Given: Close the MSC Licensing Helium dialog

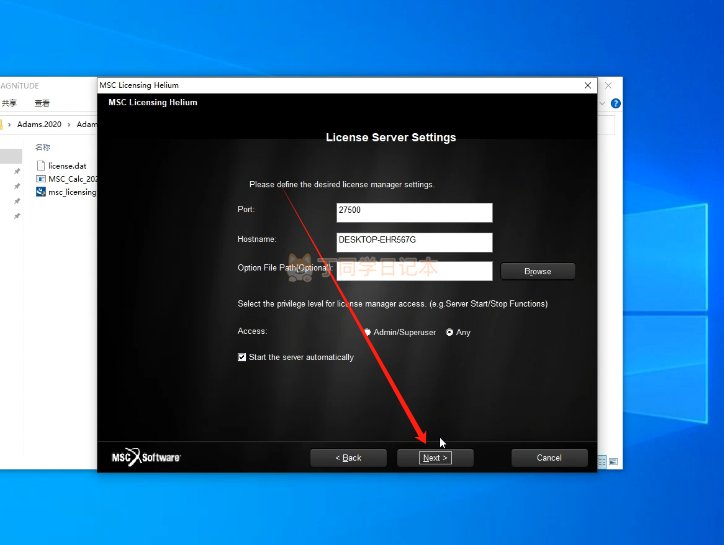Looking at the screenshot, I should coord(588,85).
